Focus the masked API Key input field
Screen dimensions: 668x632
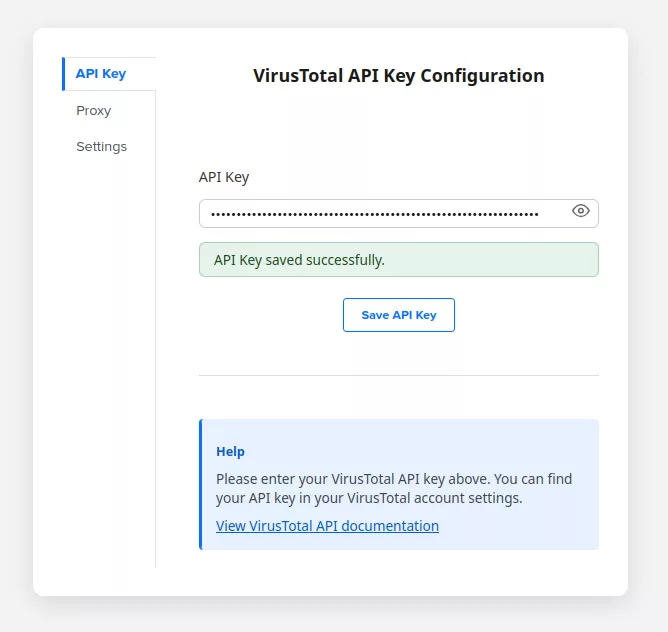(x=375, y=213)
